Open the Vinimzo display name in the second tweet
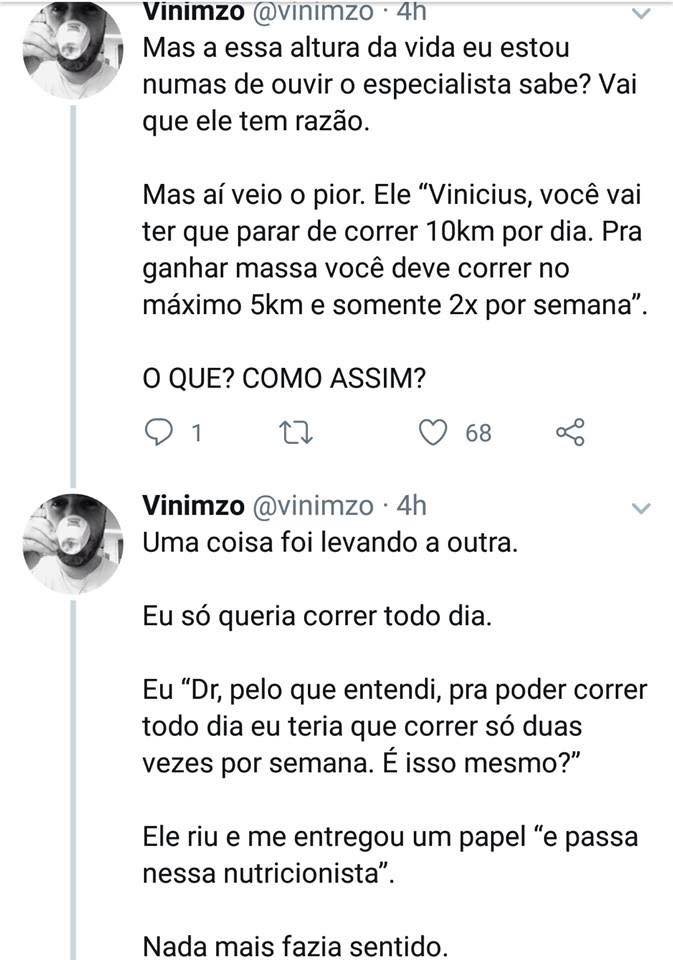Viewport: 673px width, 960px height. (x=194, y=506)
